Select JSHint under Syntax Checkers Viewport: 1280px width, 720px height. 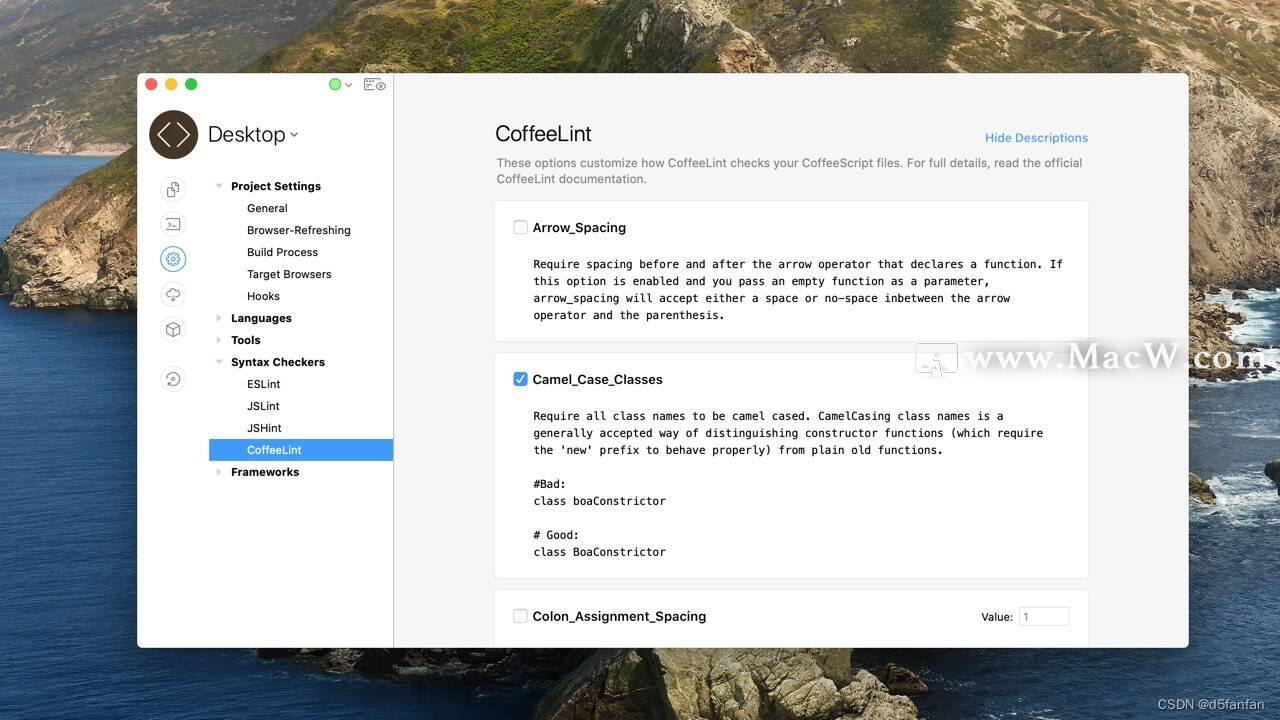point(264,428)
